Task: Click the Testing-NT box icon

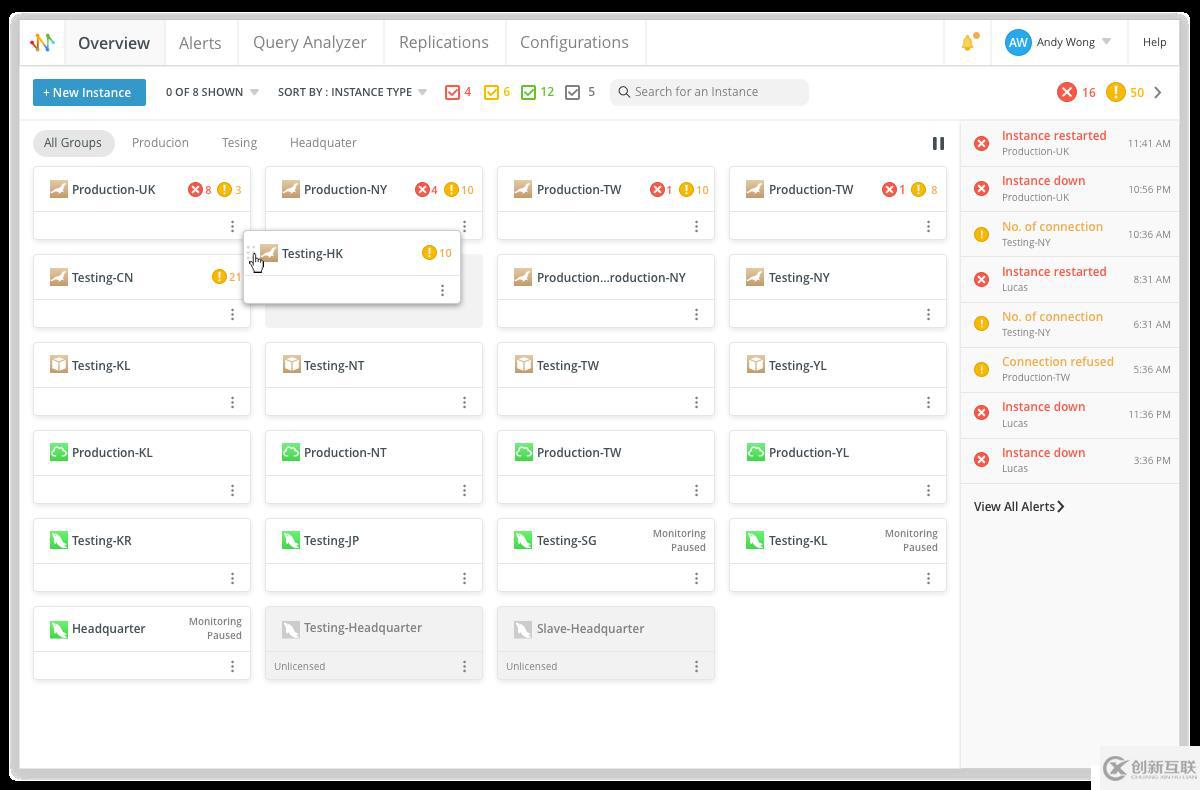Action: click(x=291, y=365)
